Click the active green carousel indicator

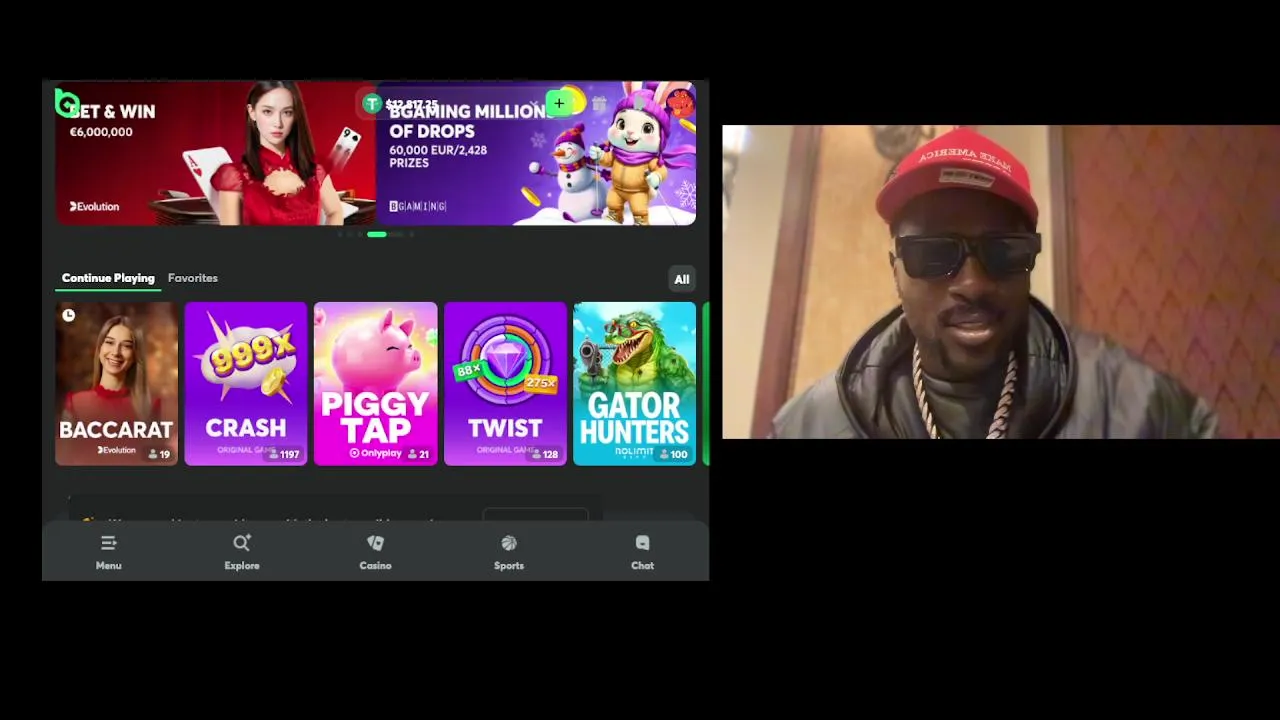coord(377,234)
